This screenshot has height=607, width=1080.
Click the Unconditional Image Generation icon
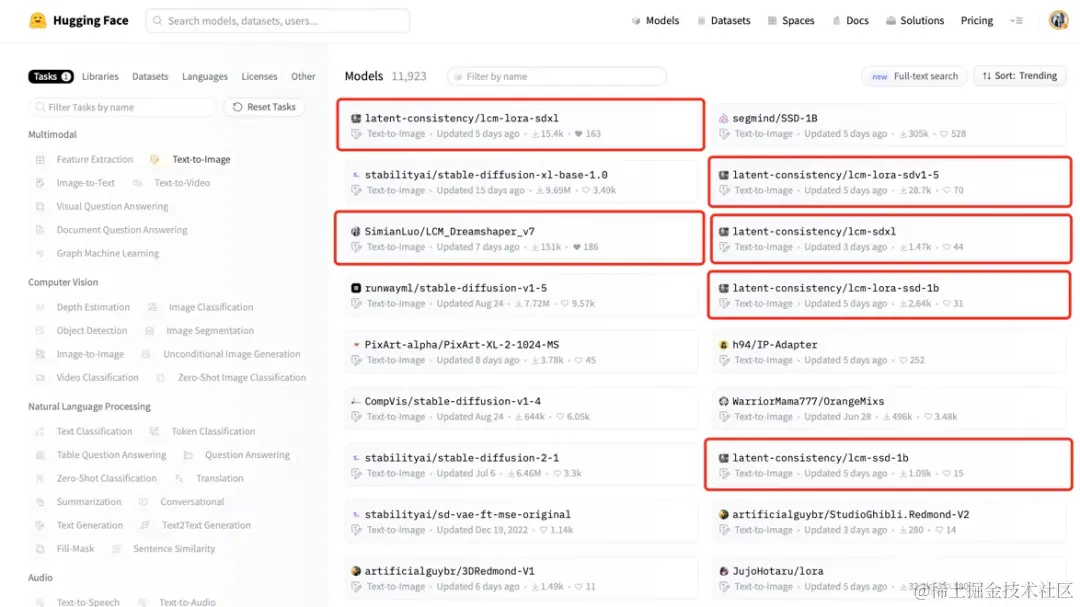pos(146,354)
